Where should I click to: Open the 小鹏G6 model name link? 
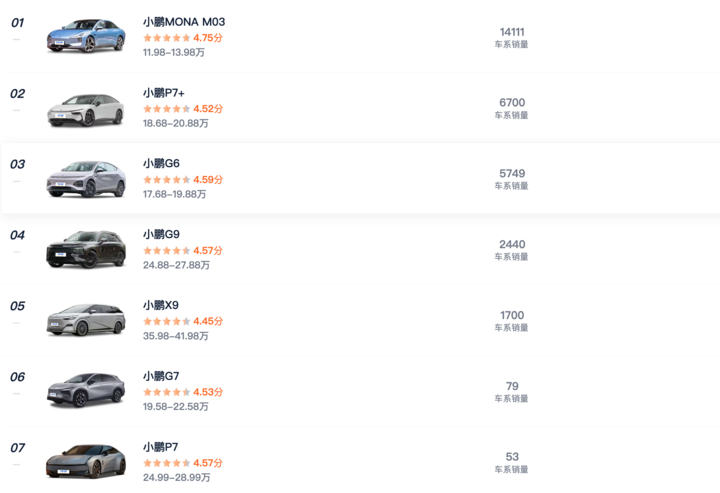pos(161,163)
